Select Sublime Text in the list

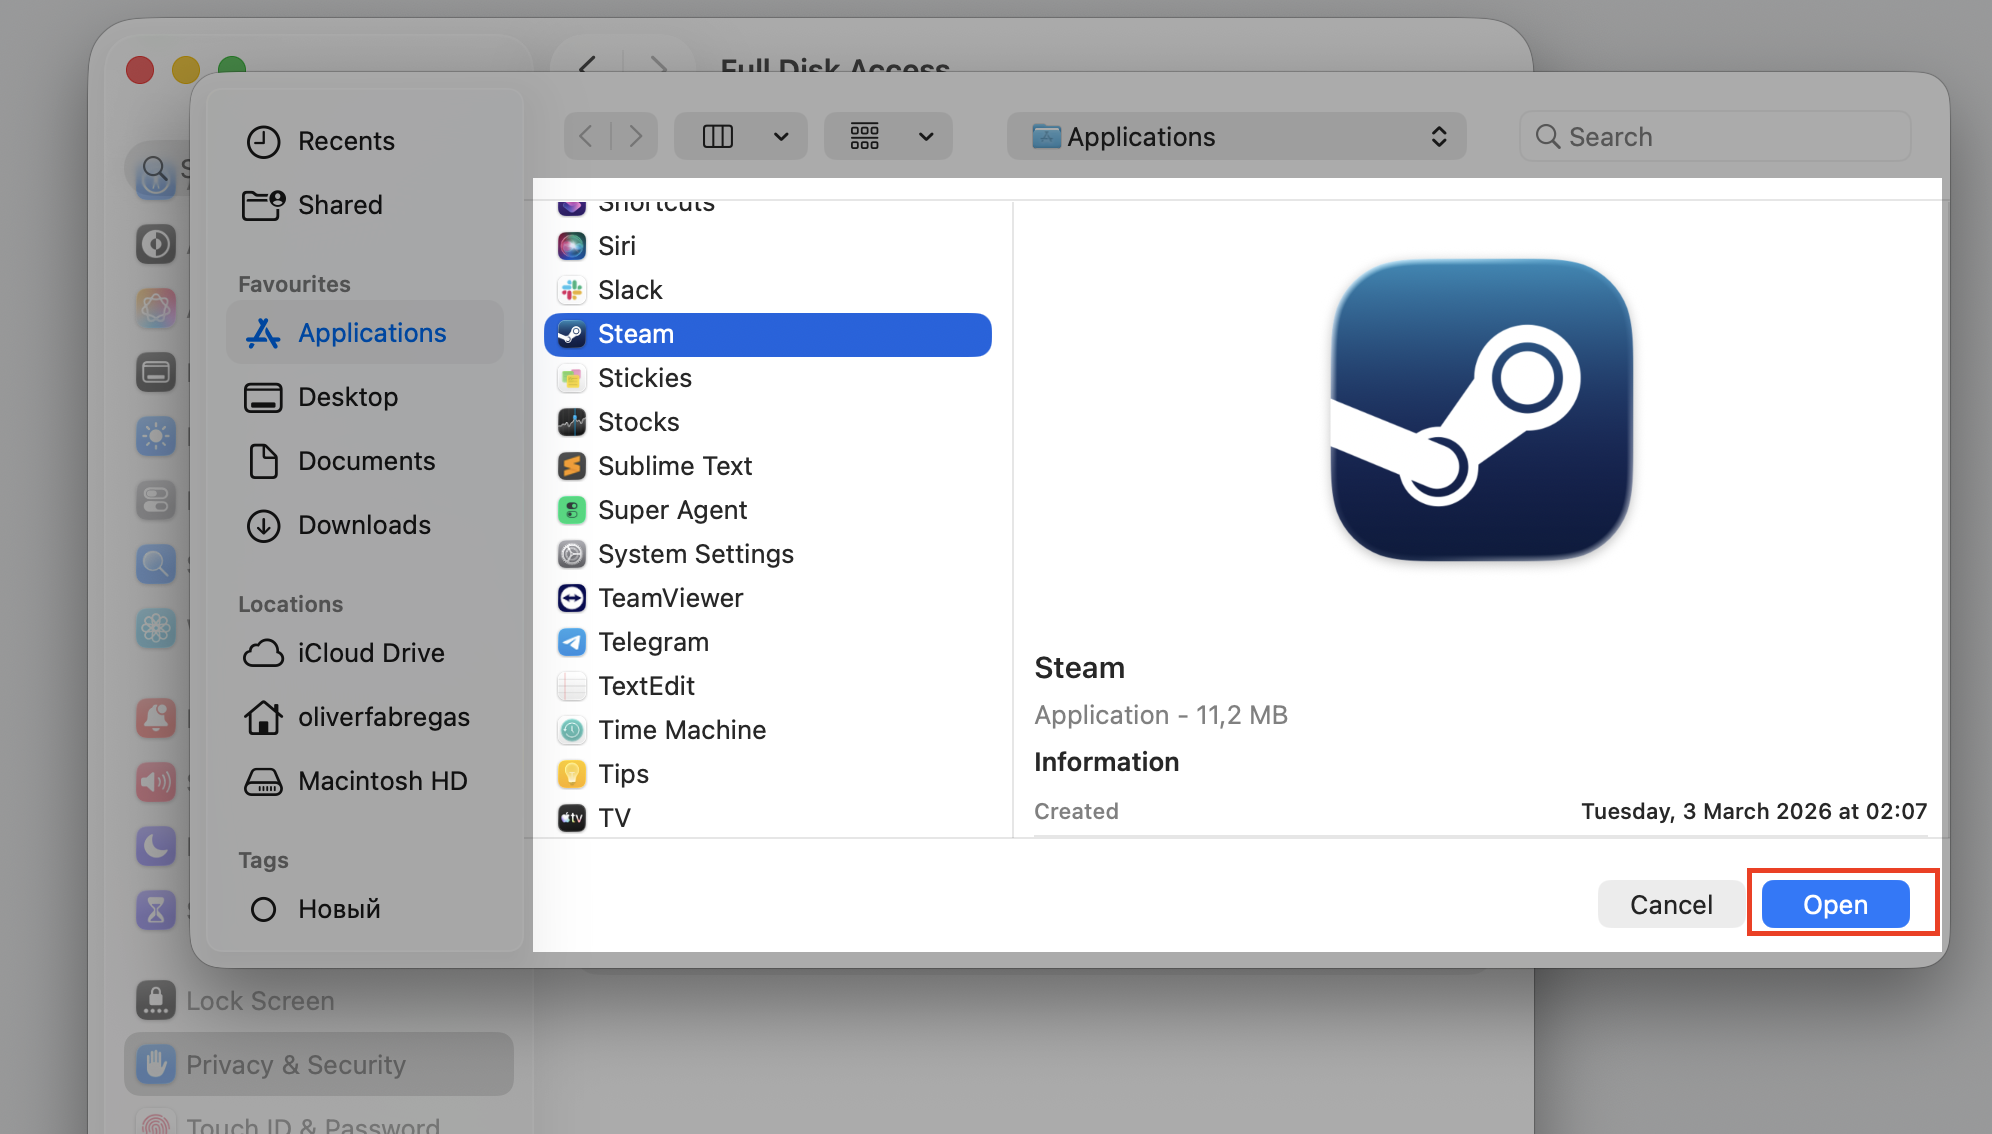[x=768, y=466]
